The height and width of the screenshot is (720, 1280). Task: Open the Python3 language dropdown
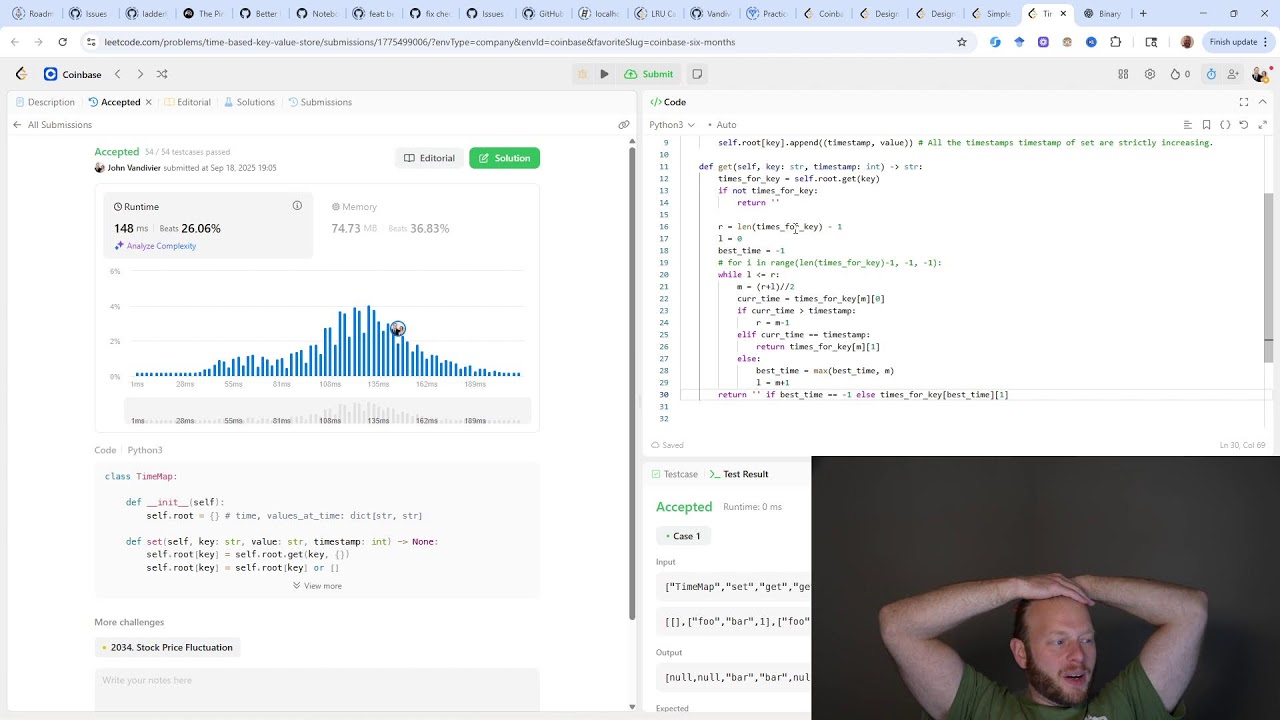pyautogui.click(x=670, y=125)
